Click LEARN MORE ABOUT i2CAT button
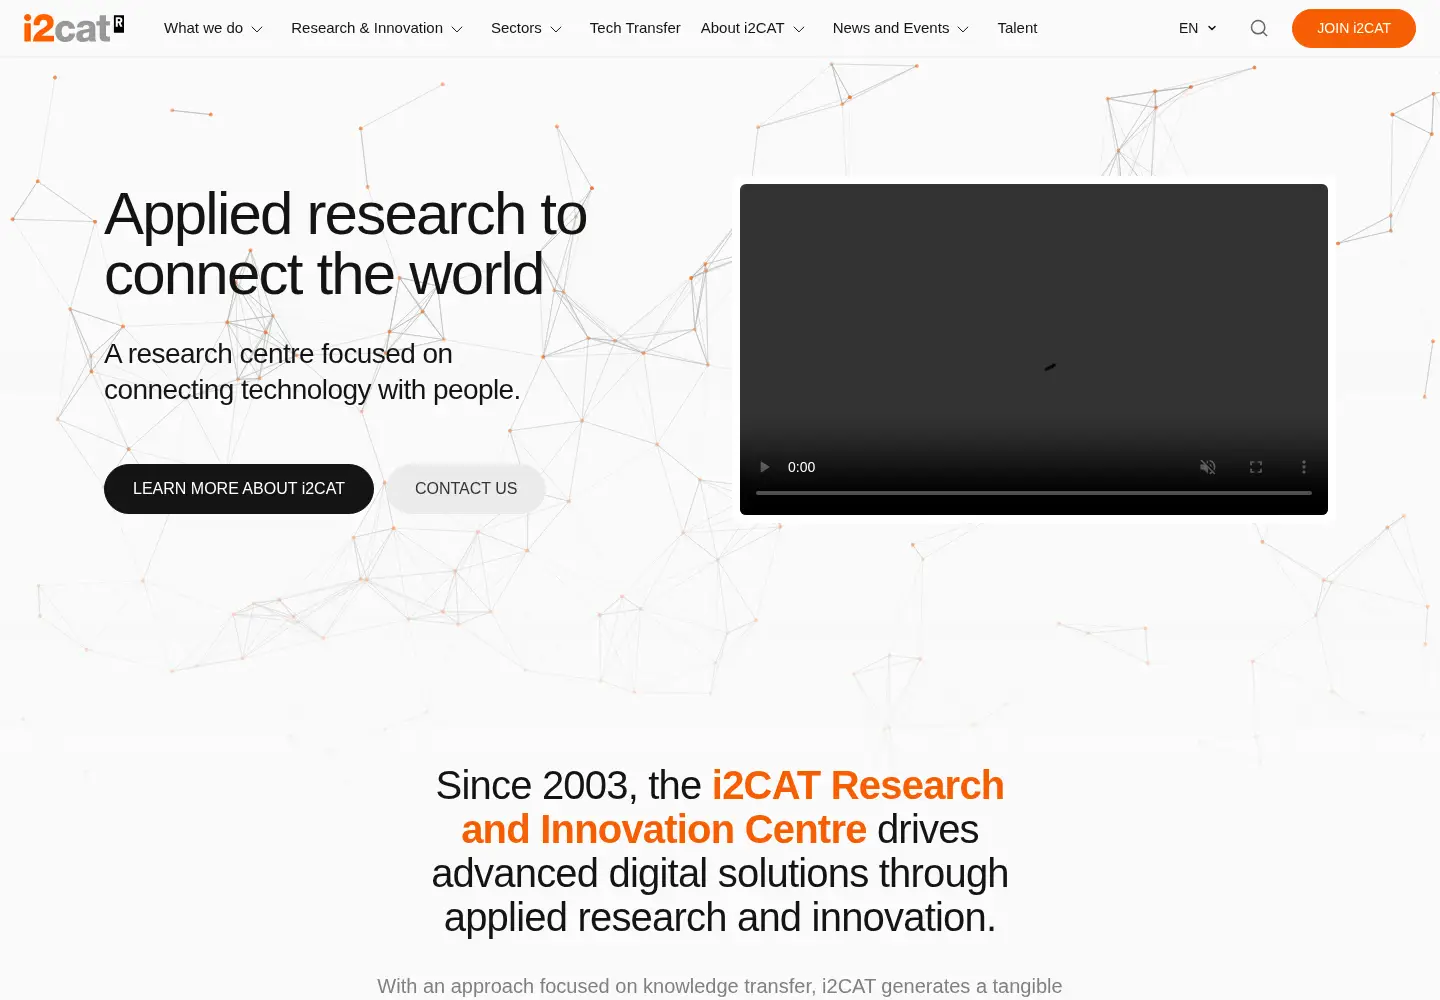 239,489
